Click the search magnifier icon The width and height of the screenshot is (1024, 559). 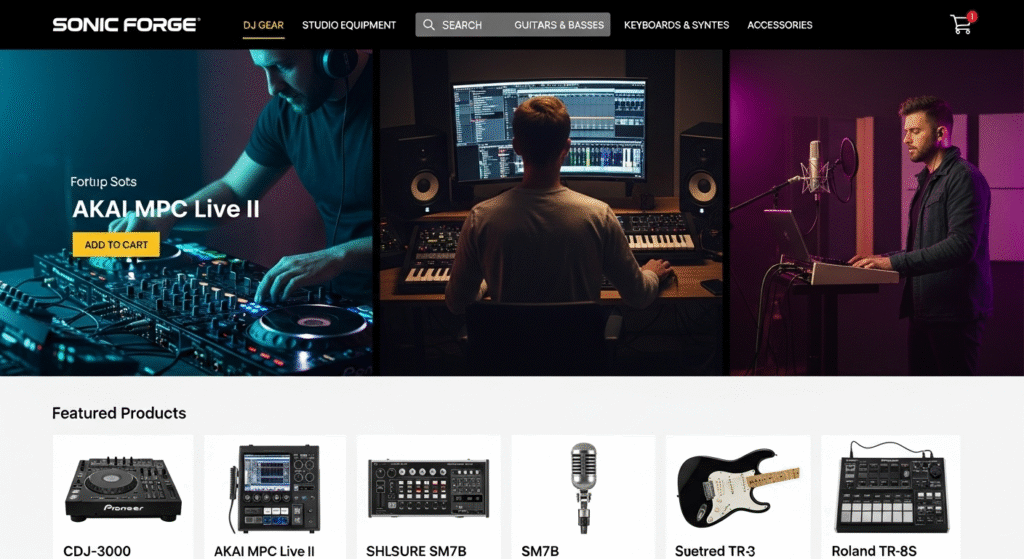click(428, 25)
